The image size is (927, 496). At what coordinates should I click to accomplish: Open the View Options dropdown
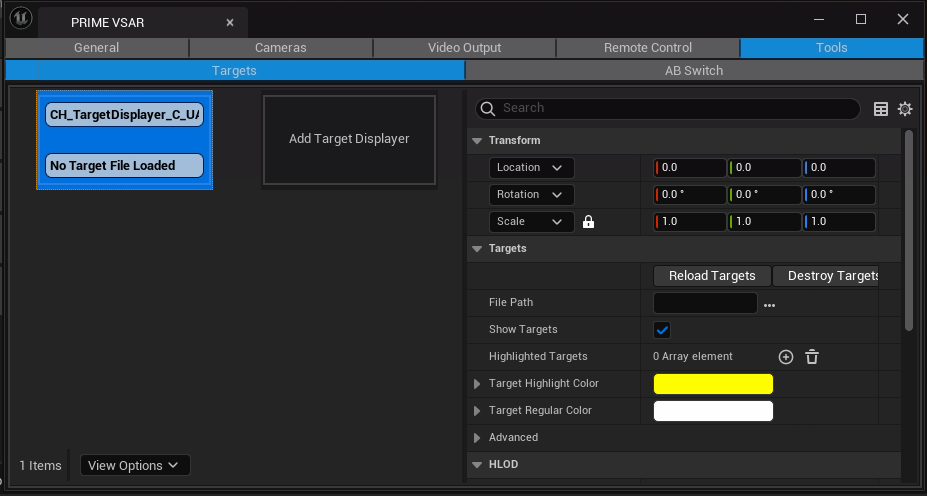[x=135, y=465]
